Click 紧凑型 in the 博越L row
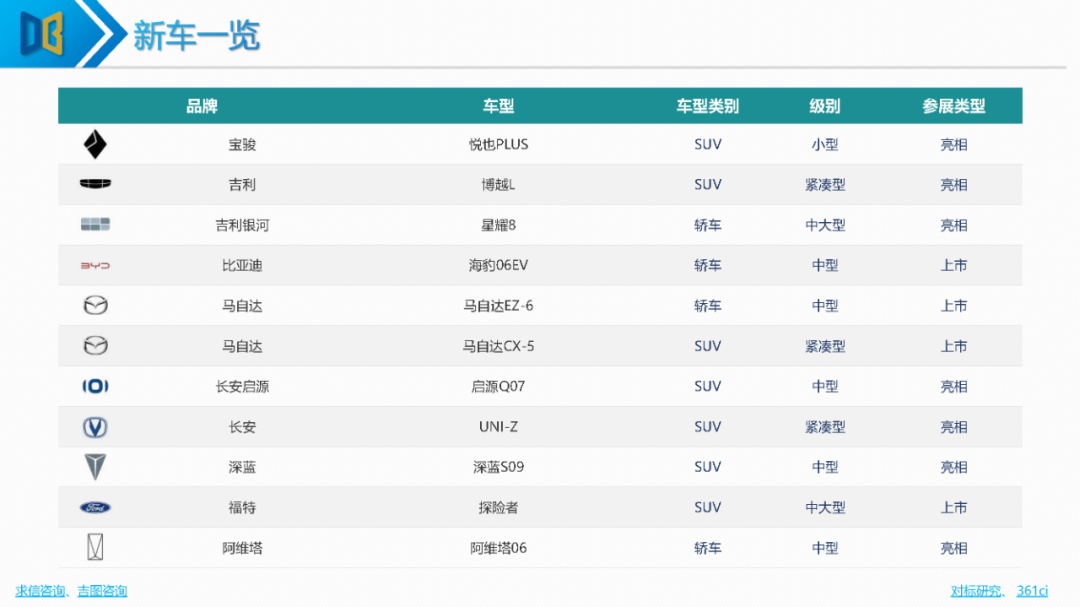 pyautogui.click(x=824, y=185)
